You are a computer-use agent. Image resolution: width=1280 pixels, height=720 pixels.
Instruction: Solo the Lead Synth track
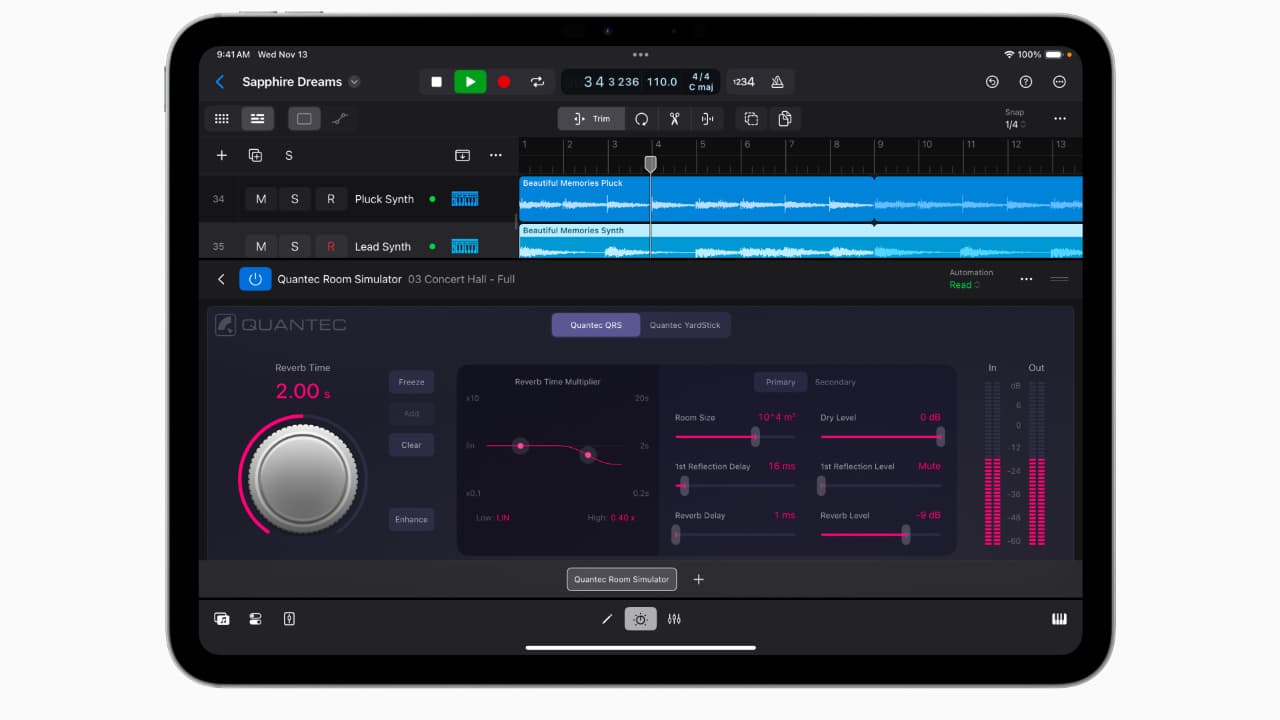294,246
